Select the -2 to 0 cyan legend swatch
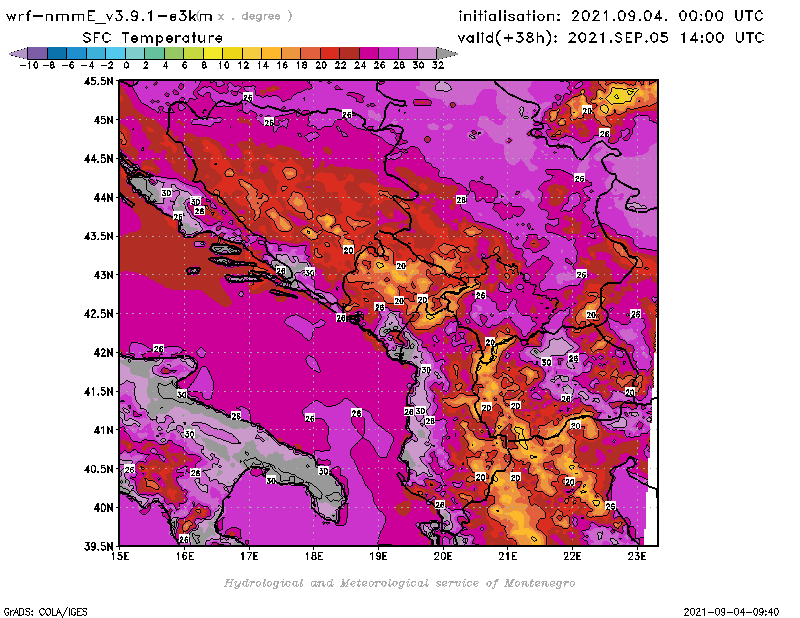Screen dimensions: 800x618 [115, 54]
